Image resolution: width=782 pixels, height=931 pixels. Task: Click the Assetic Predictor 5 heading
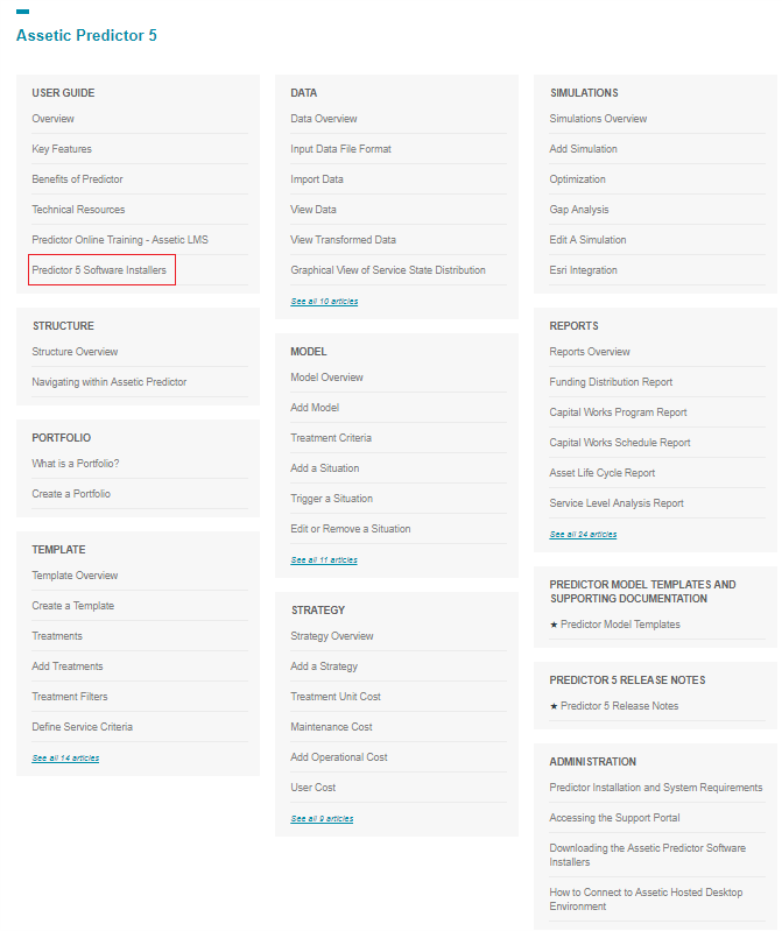[86, 36]
